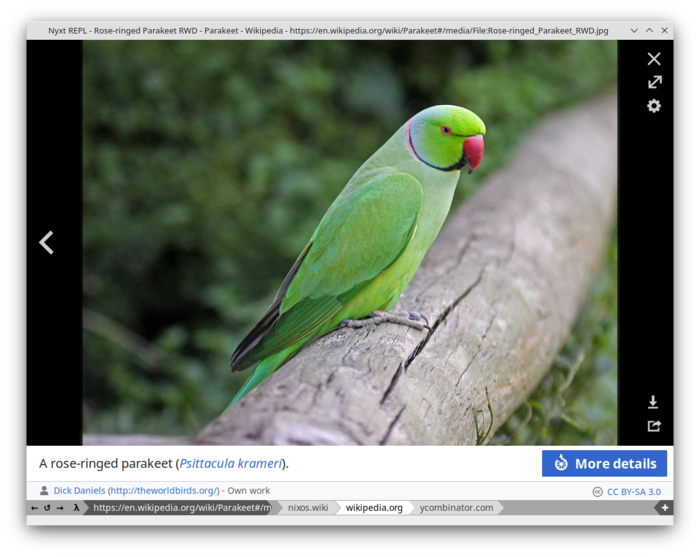Toggle fullscreen view of the image

click(654, 82)
